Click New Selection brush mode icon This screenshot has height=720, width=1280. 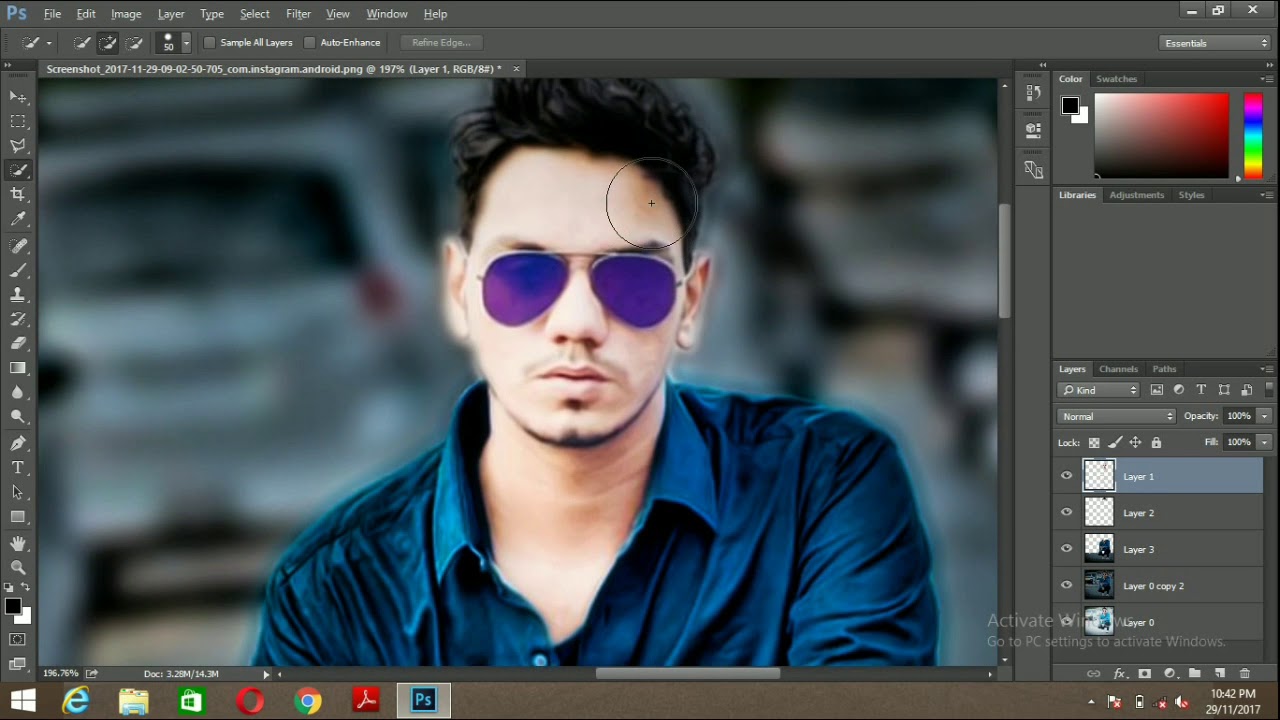82,43
